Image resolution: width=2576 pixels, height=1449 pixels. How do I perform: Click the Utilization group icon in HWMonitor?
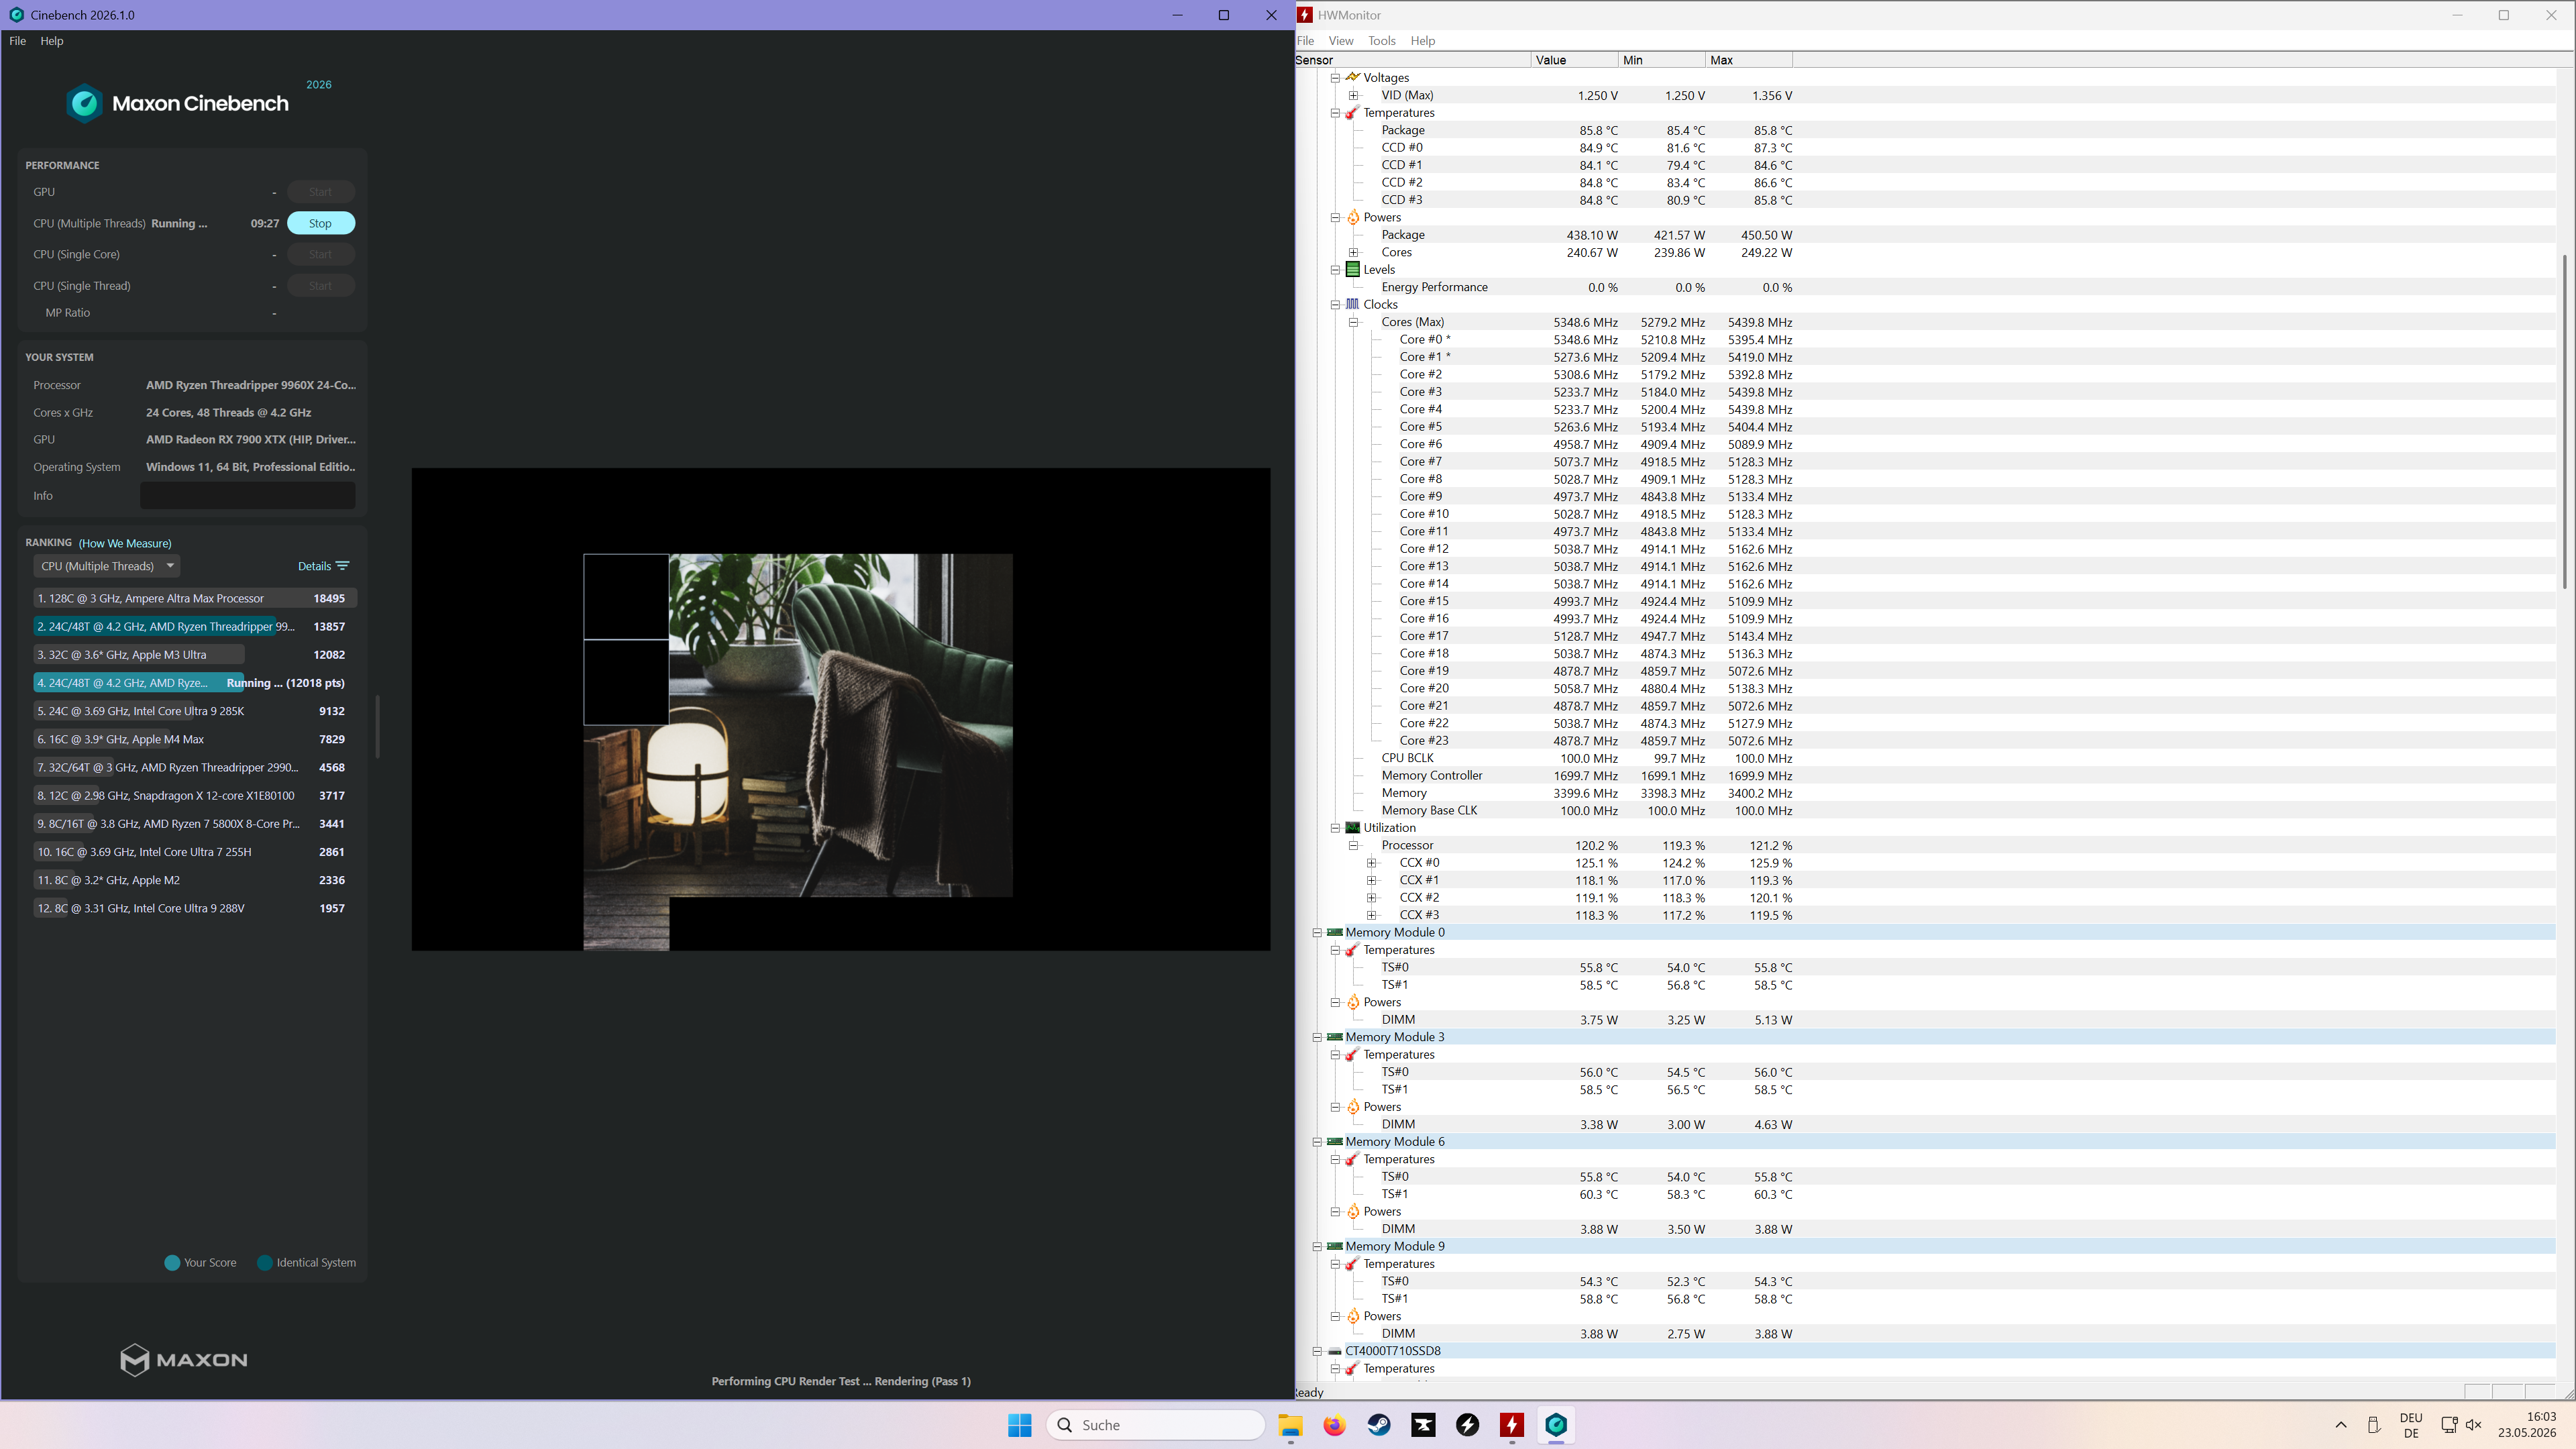1353,828
